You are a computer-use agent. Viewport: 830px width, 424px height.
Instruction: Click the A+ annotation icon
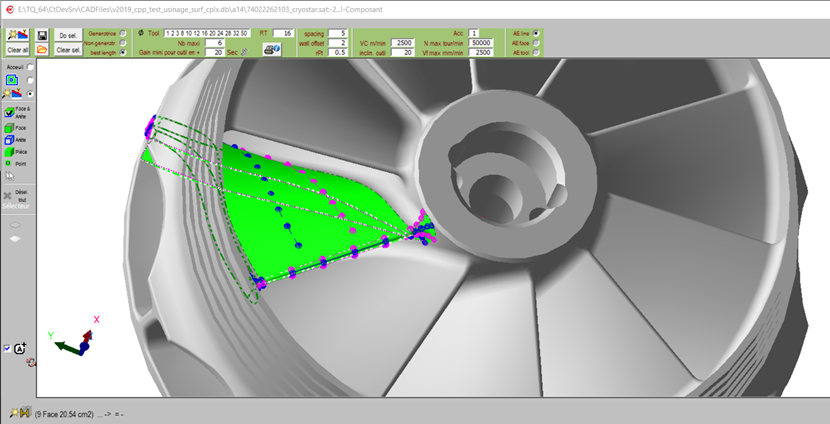pos(20,348)
